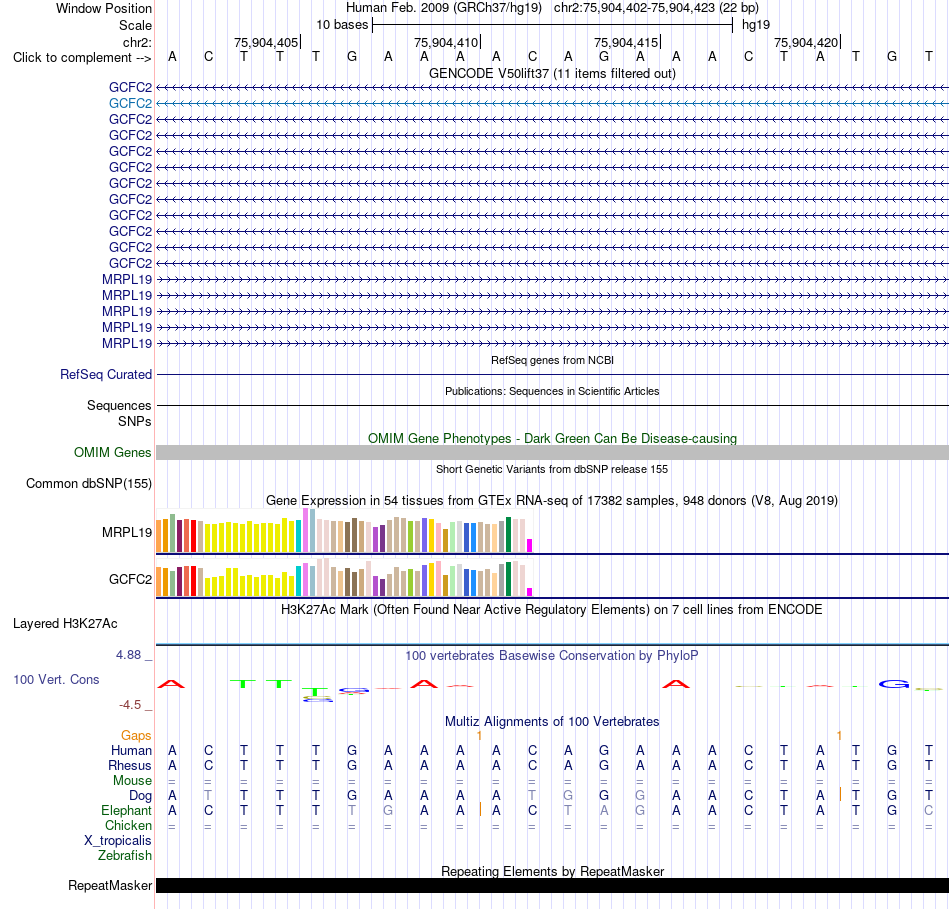Viewport: 950px width, 909px height.
Task: Click the 'Common dbSNP(155)' track label
Action: pyautogui.click(x=89, y=484)
